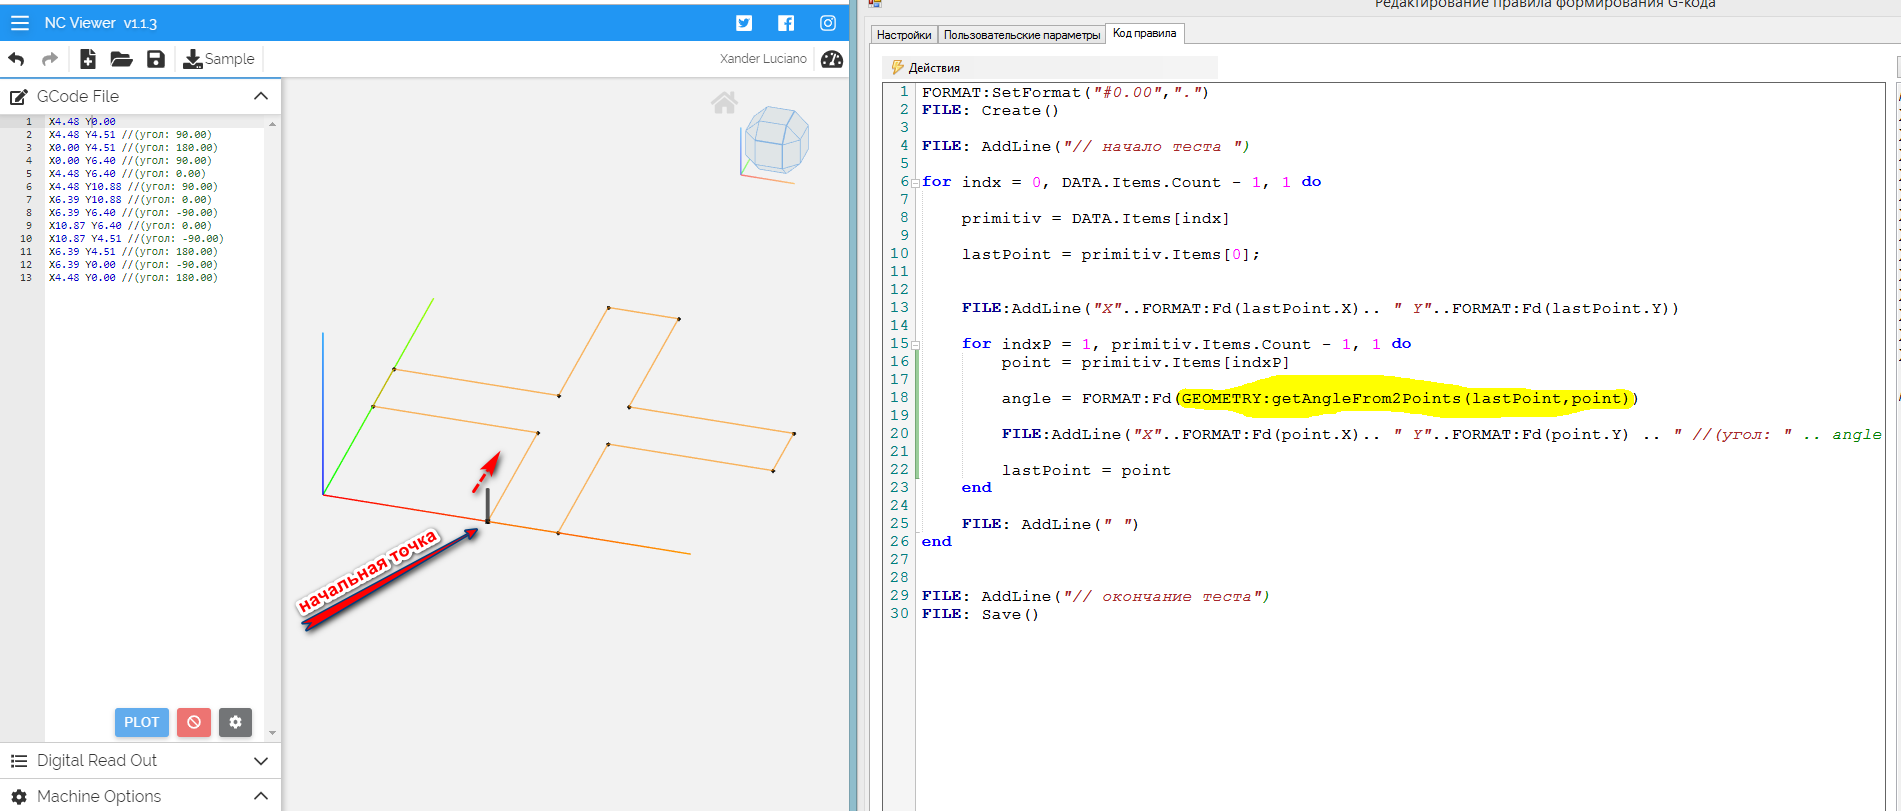Reset the 3D view with the home icon
The width and height of the screenshot is (1901, 811).
click(724, 102)
